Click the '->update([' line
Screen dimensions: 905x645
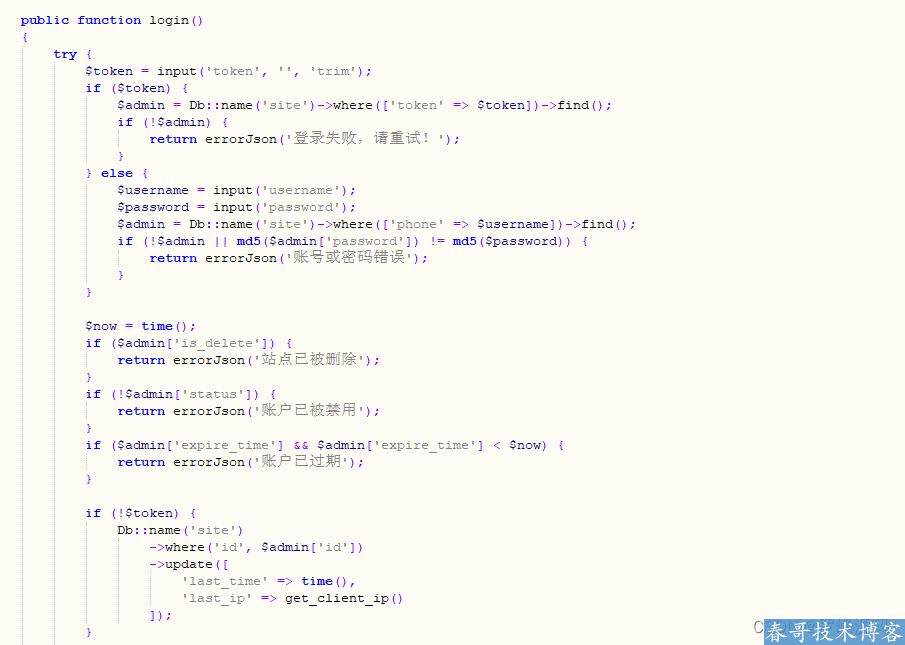(x=189, y=564)
